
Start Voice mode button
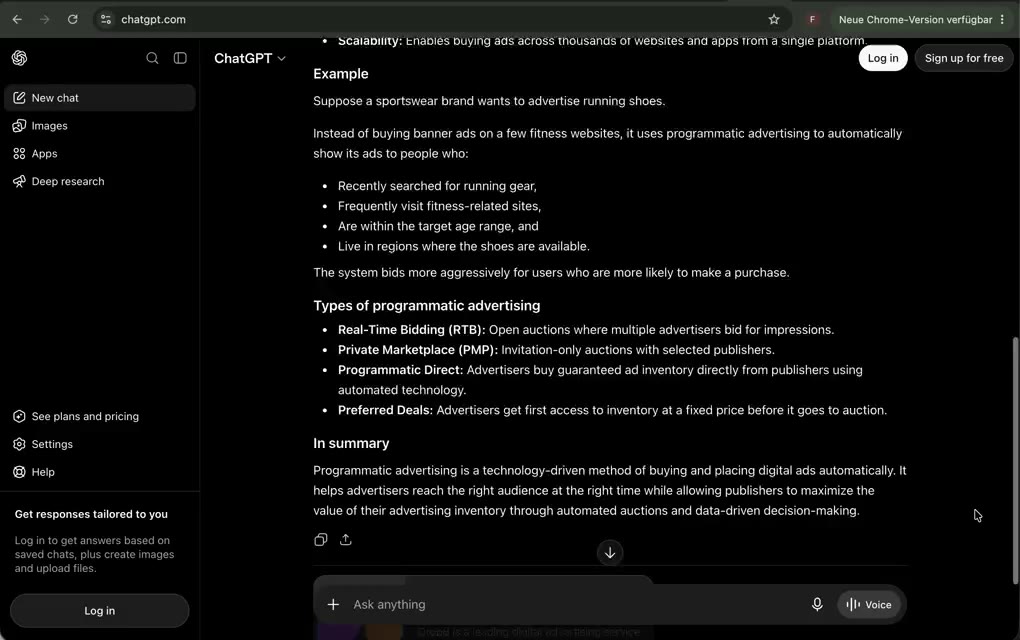point(868,604)
